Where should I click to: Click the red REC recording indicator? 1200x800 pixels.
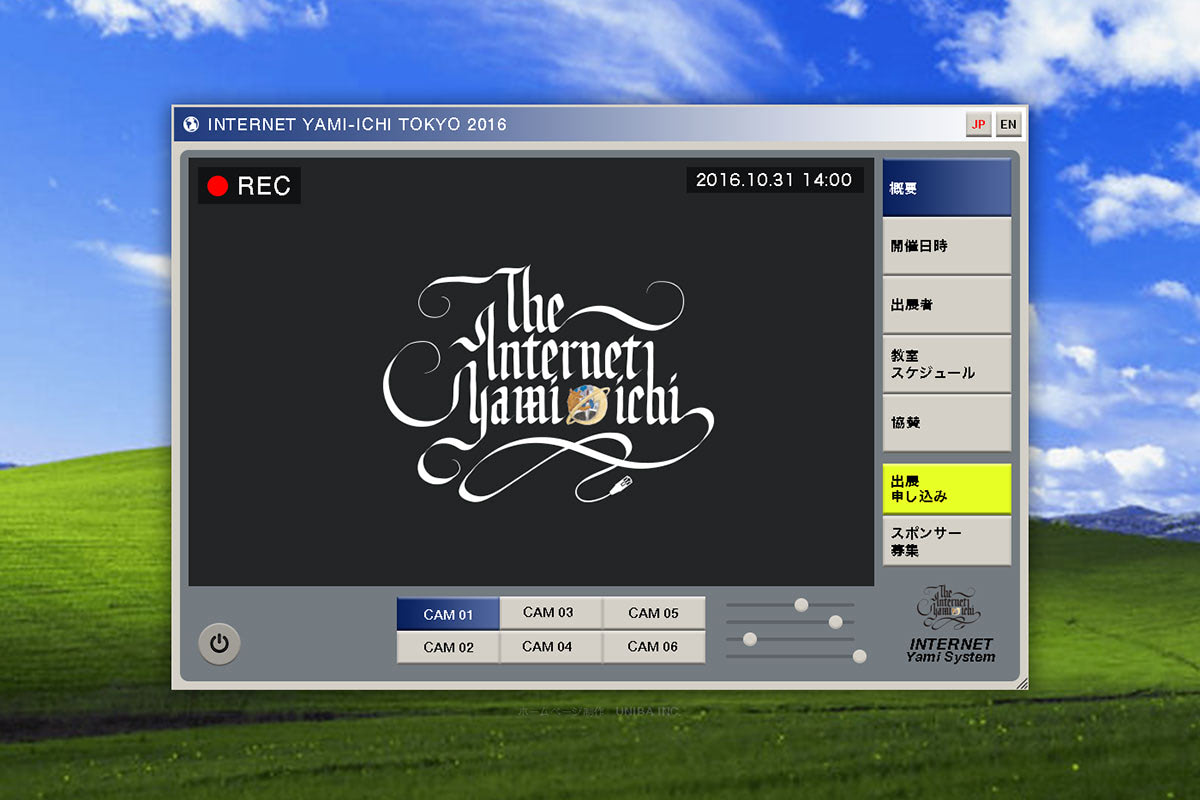pyautogui.click(x=249, y=186)
